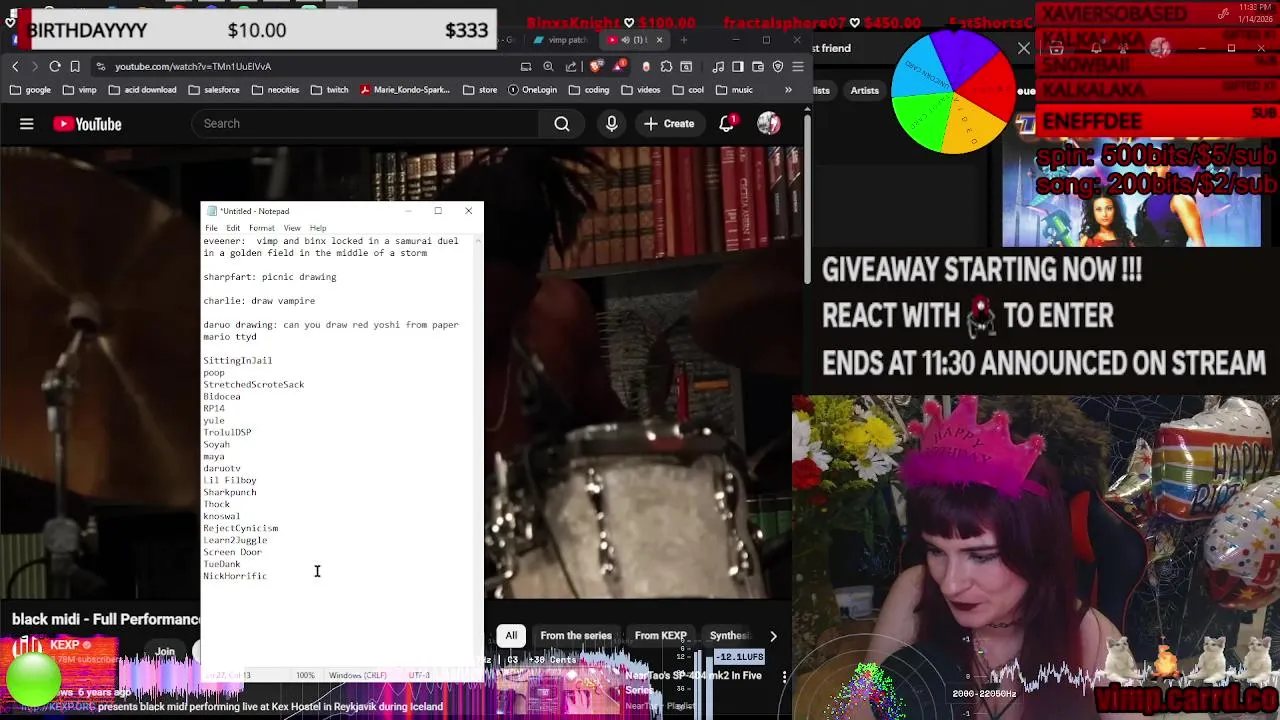Screen dimensions: 1280x720
Task: Open the music bookmarks folder
Action: tap(734, 90)
